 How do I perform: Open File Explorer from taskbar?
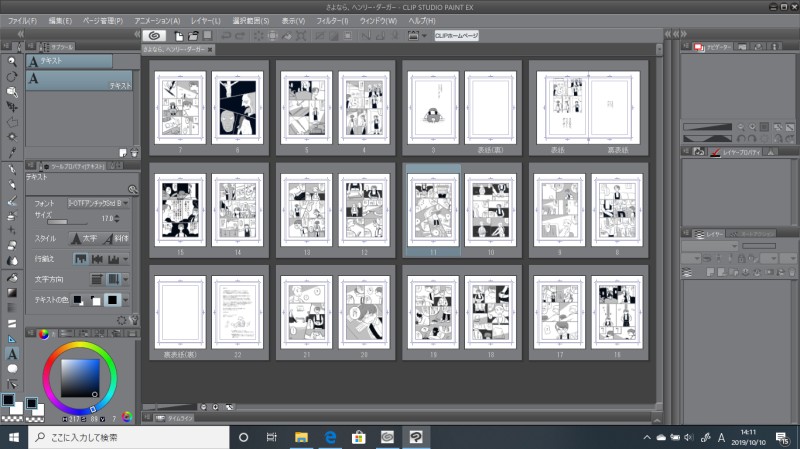tap(302, 437)
